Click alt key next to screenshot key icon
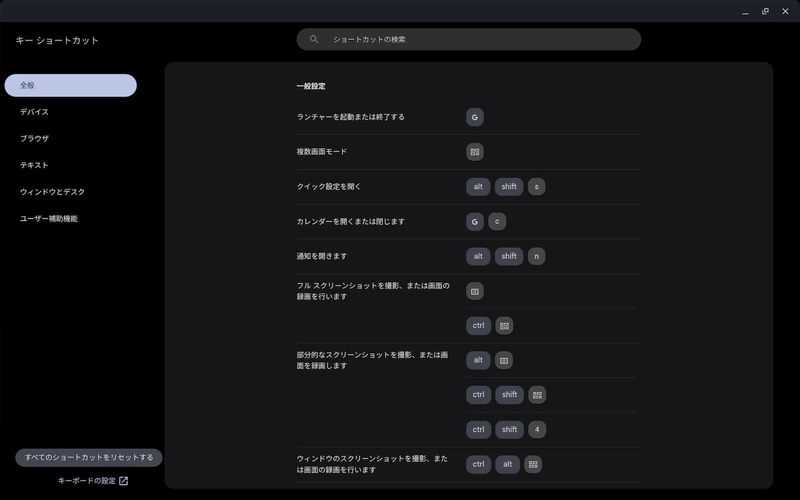800x500 pixels. 478,360
